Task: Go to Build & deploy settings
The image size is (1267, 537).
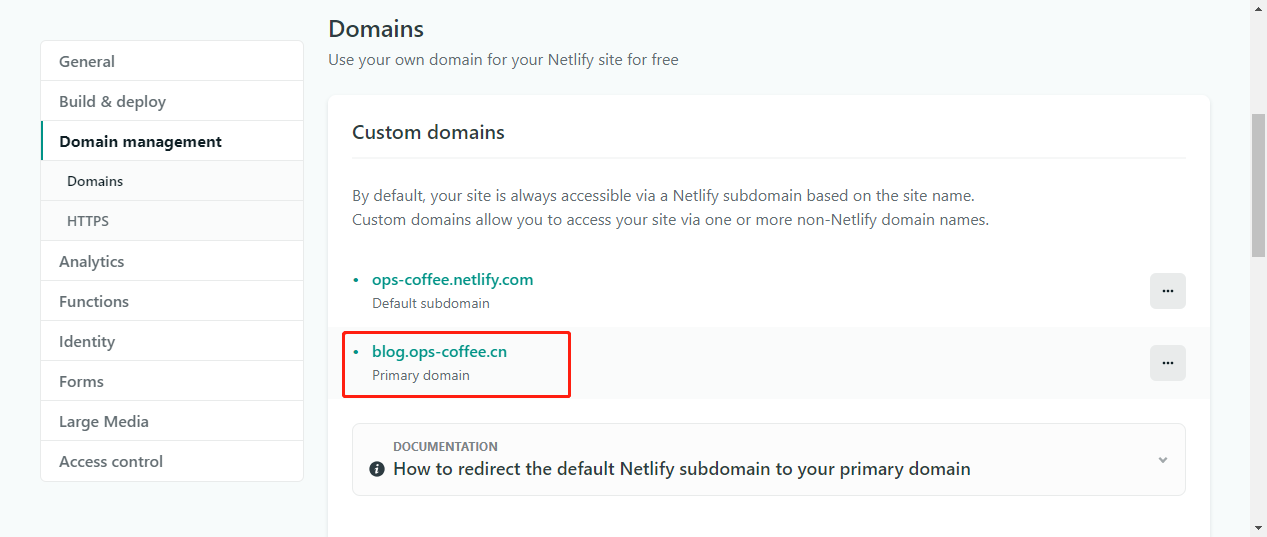Action: pyautogui.click(x=112, y=101)
